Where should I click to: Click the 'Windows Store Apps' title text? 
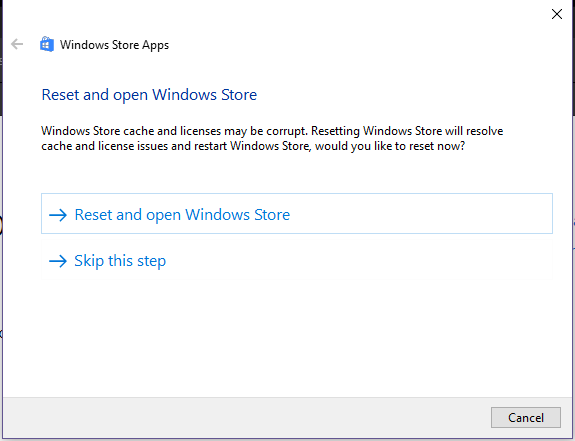[114, 45]
